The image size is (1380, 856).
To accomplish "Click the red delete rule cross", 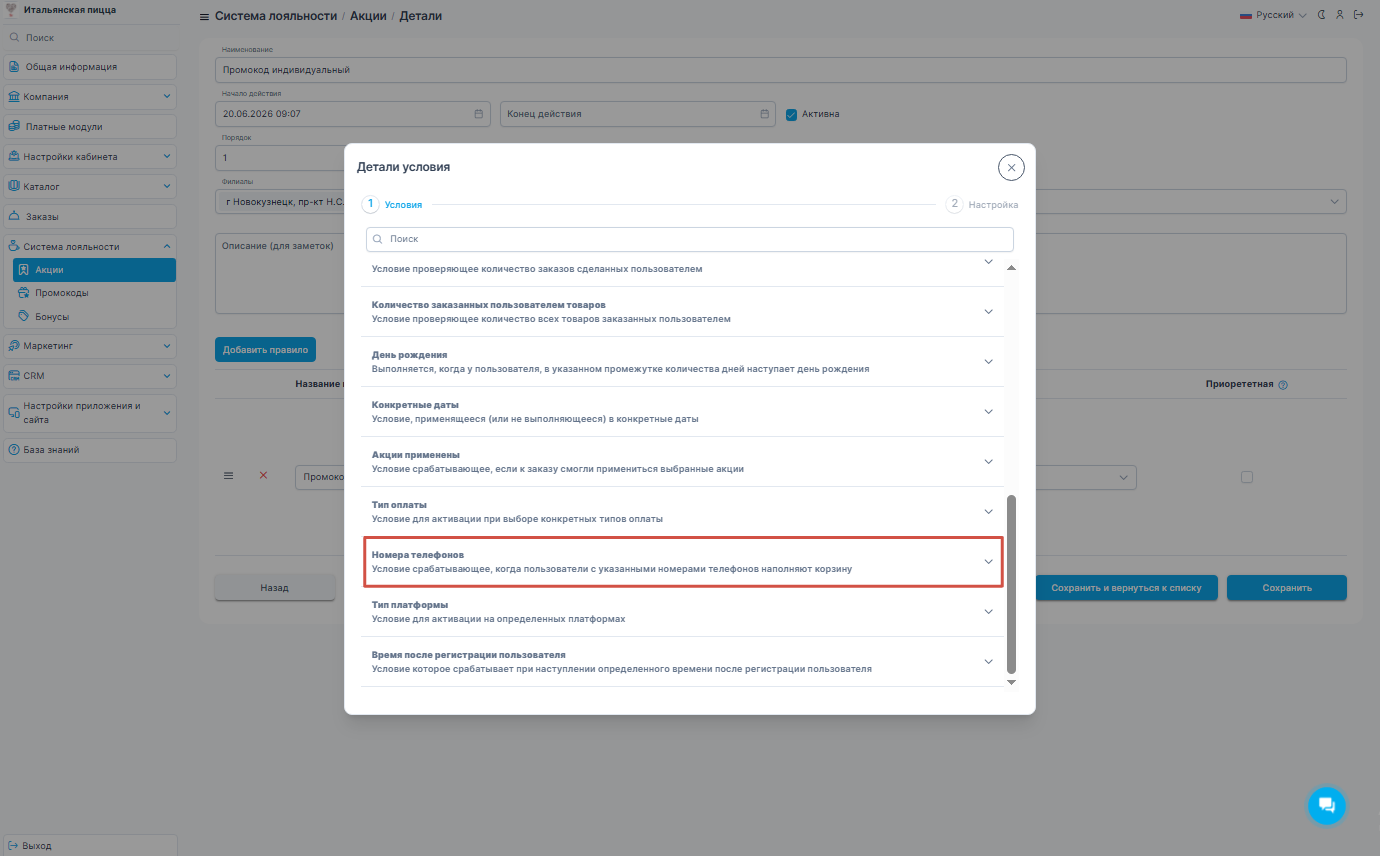I will (x=263, y=476).
